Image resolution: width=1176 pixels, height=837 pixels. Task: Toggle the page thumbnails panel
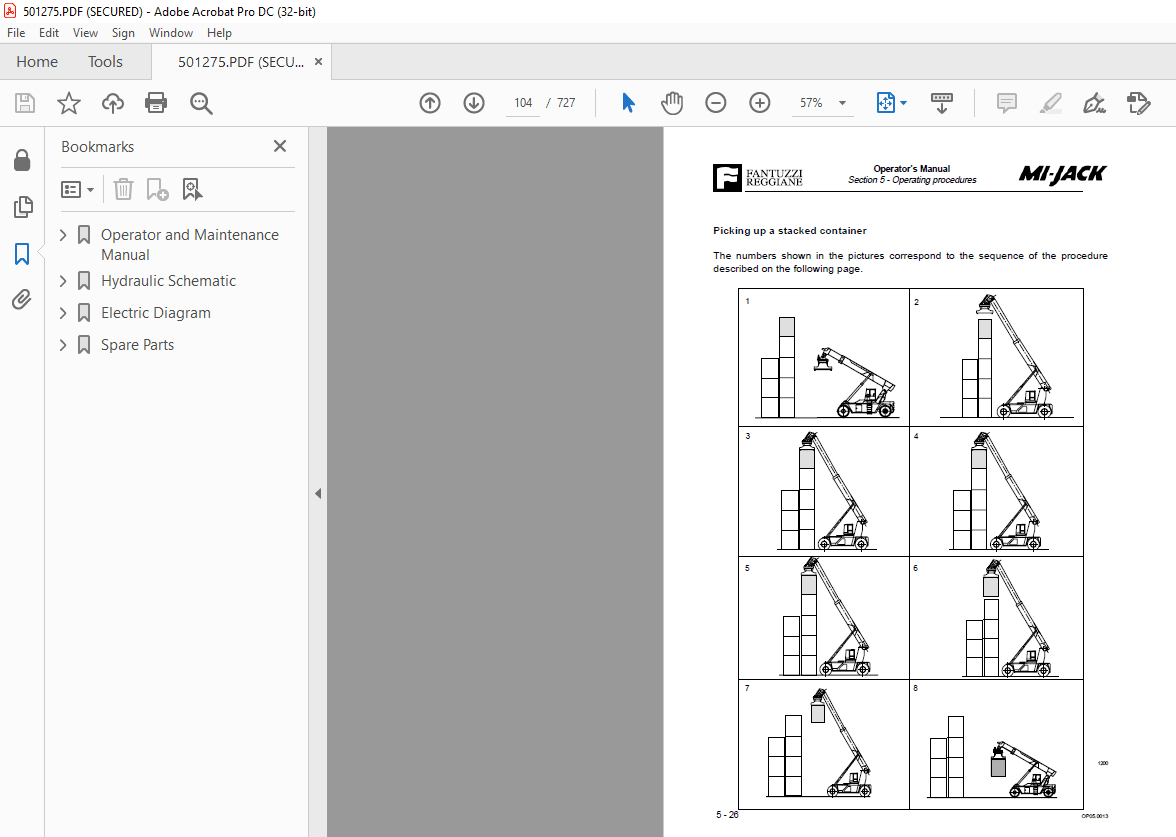click(22, 207)
